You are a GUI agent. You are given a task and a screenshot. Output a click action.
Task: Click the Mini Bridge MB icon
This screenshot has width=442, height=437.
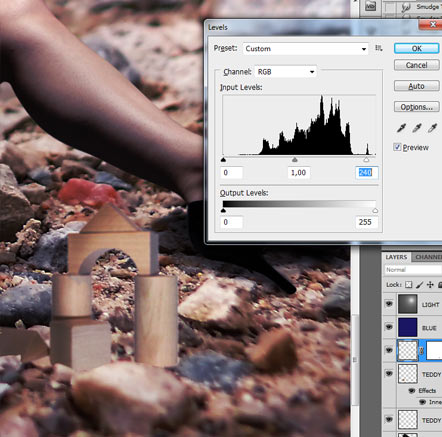370,6
